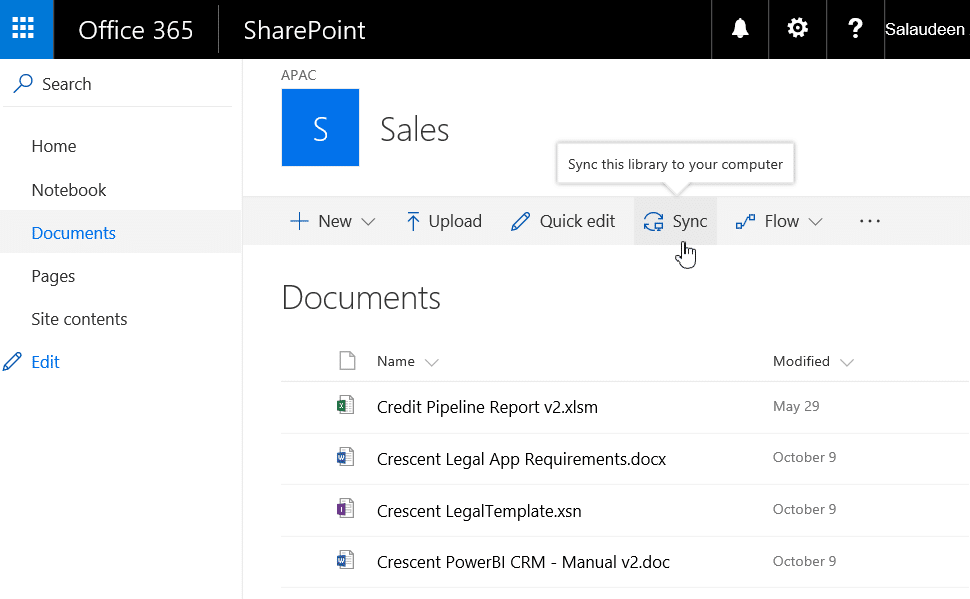The image size is (970, 599).
Task: Open the Documents navigation item
Action: pos(73,232)
